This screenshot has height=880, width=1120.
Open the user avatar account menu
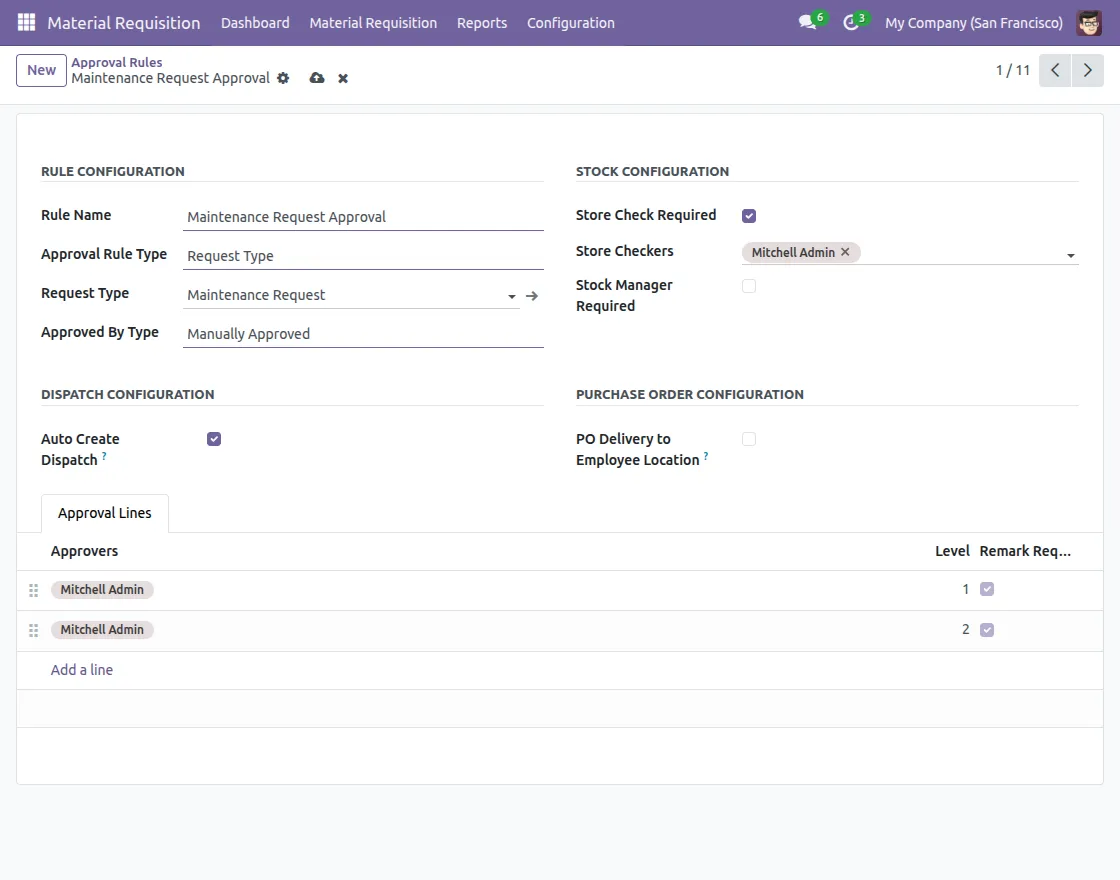coord(1089,22)
